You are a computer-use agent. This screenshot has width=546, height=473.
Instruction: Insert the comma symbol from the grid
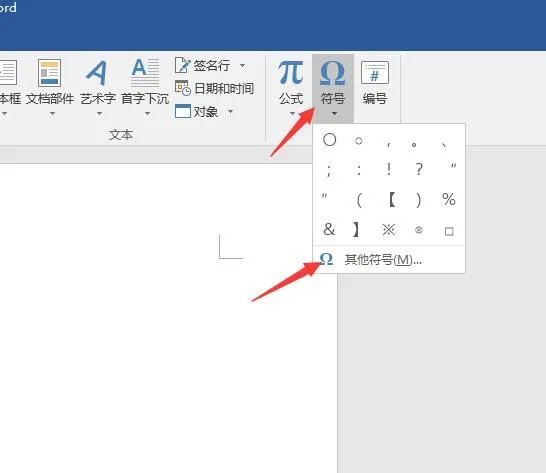click(x=389, y=144)
